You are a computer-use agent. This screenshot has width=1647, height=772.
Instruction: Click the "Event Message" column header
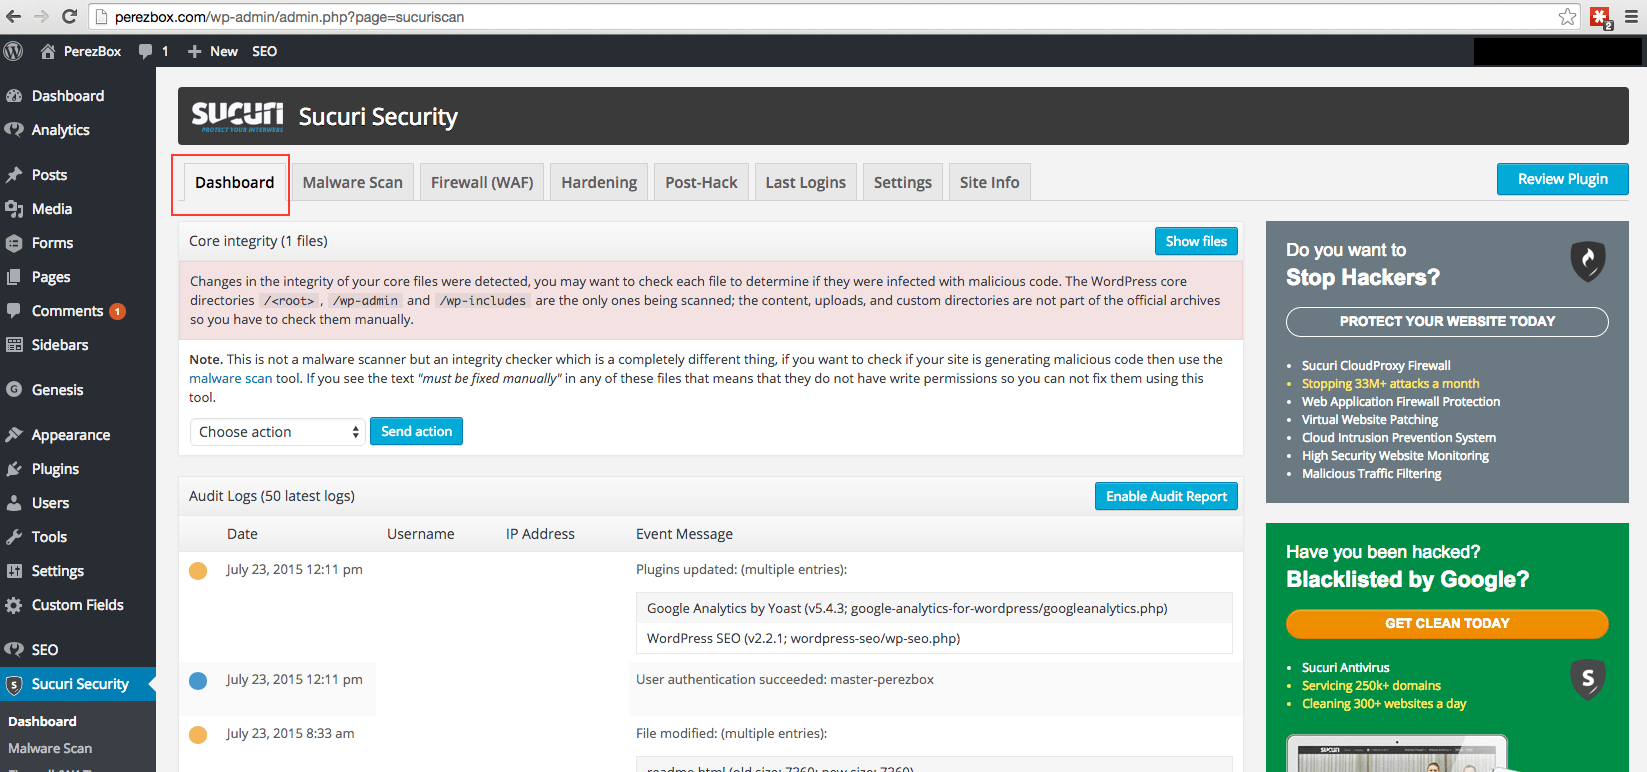pos(684,534)
